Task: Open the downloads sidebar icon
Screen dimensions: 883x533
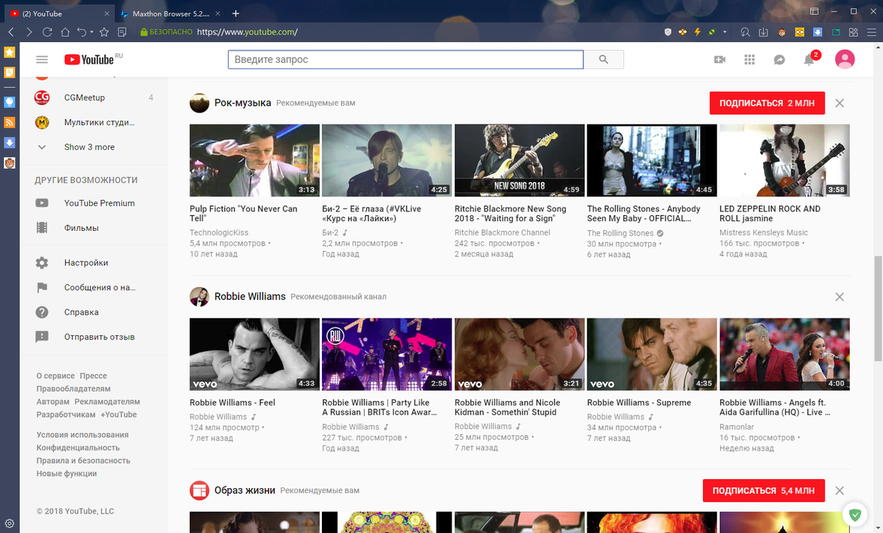Action: click(10, 143)
